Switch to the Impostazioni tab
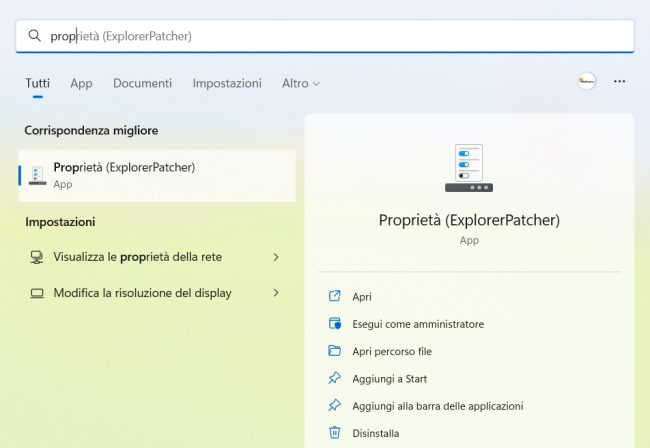This screenshot has height=448, width=650. click(227, 83)
